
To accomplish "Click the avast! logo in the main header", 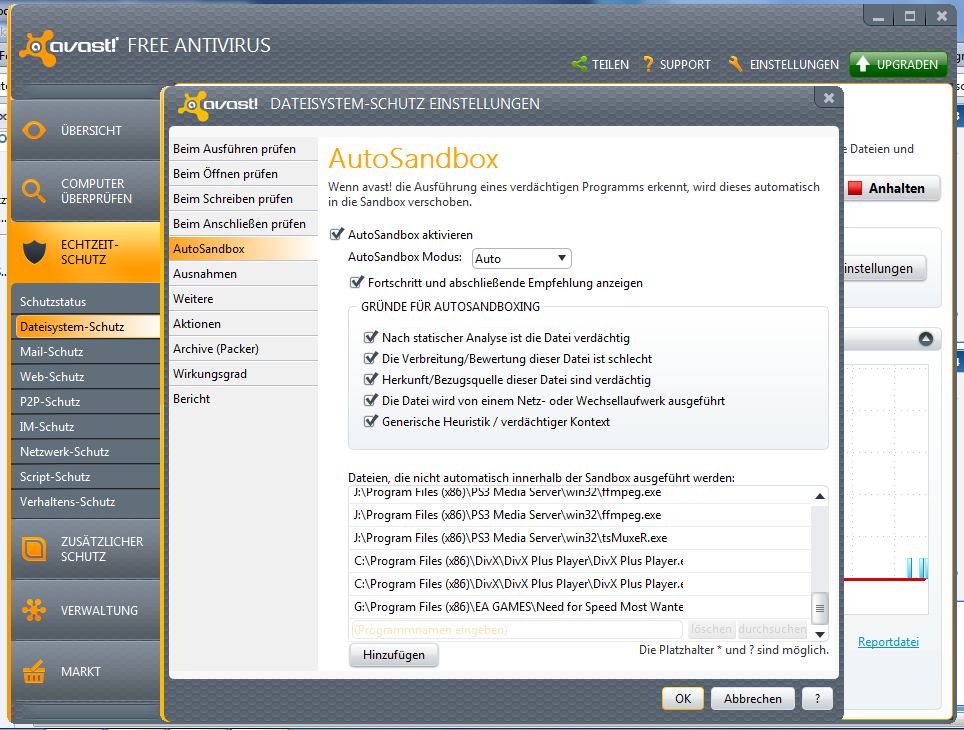I will coord(68,47).
